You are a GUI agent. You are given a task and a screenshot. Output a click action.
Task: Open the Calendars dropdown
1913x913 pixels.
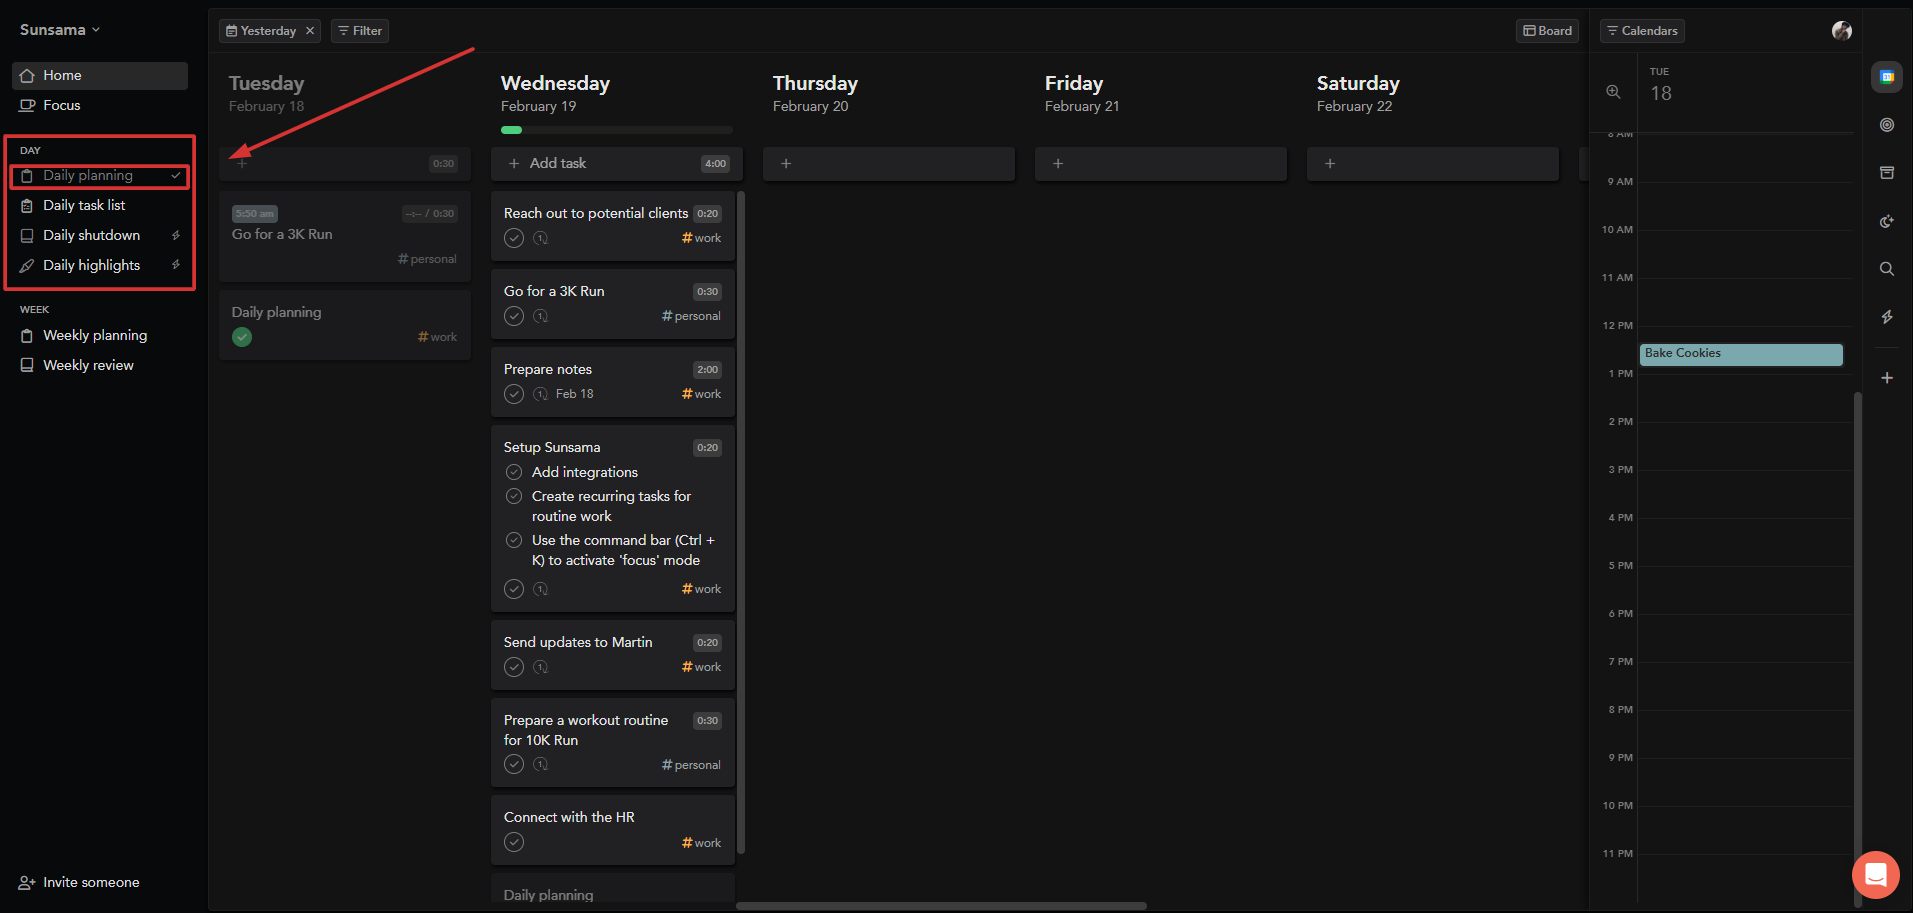1642,31
